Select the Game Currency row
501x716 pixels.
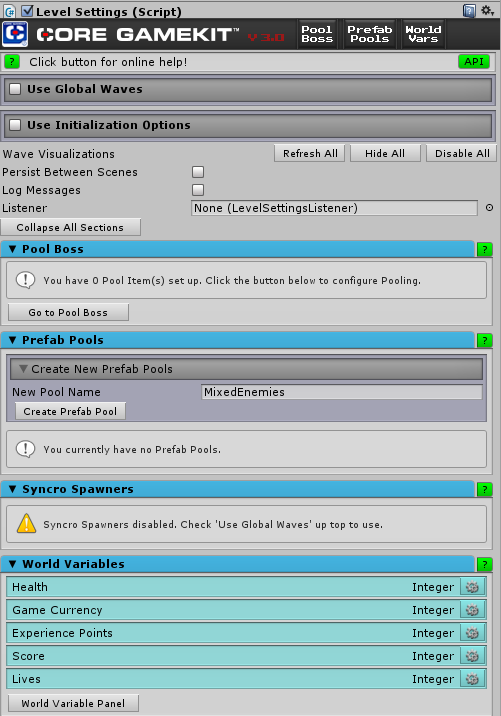click(x=246, y=610)
